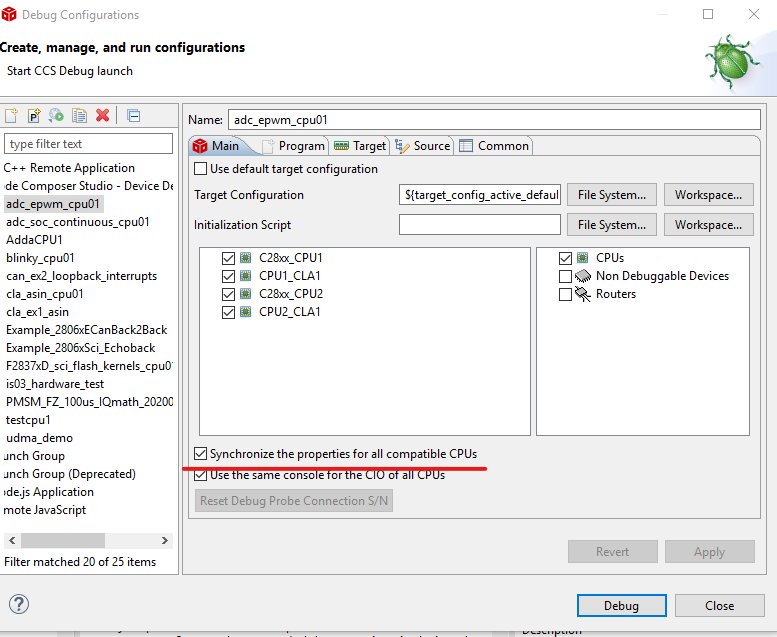Select testcpu1 configuration

point(28,420)
